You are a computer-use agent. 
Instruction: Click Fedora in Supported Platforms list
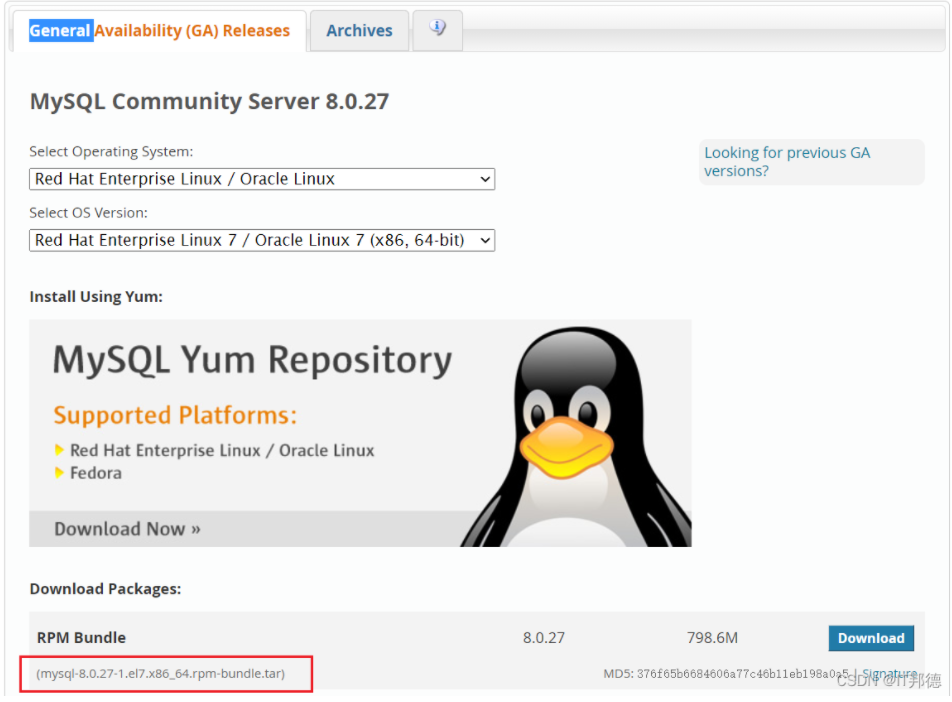click(x=96, y=473)
